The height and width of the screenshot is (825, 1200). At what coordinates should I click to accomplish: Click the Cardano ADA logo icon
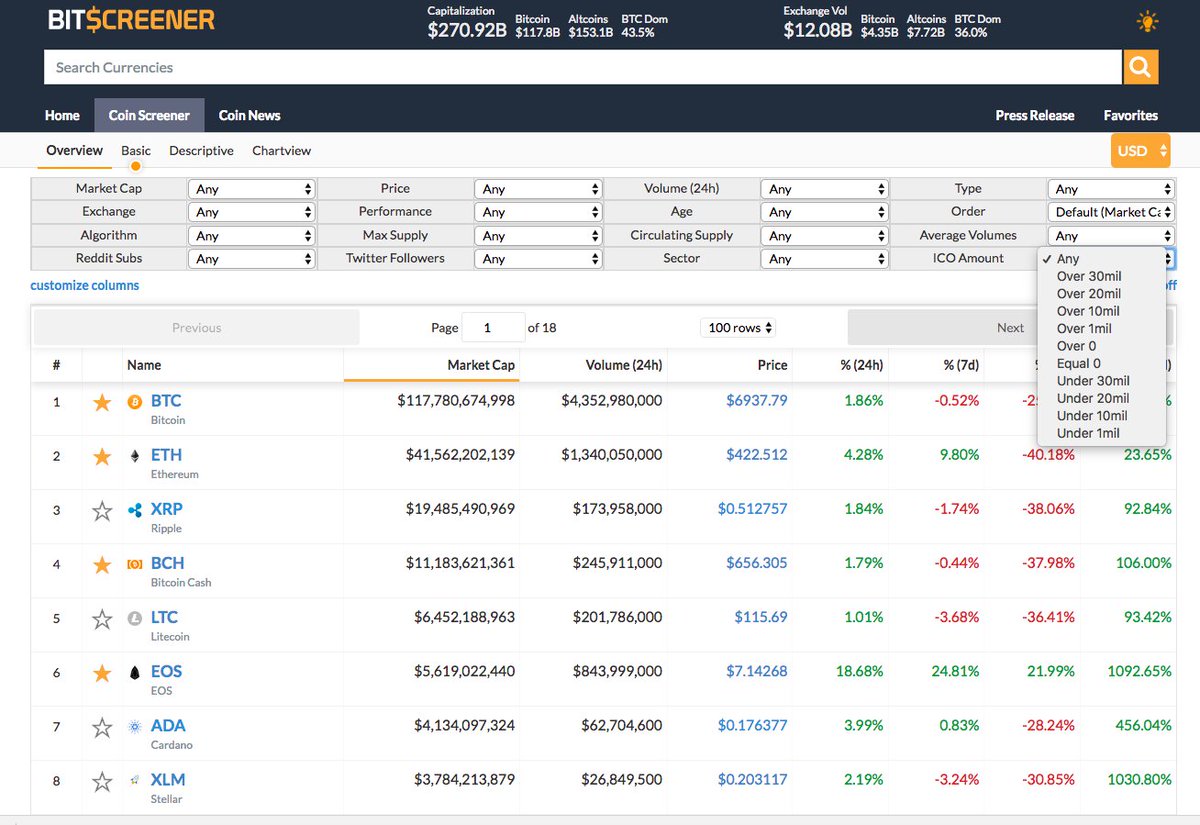pos(135,726)
